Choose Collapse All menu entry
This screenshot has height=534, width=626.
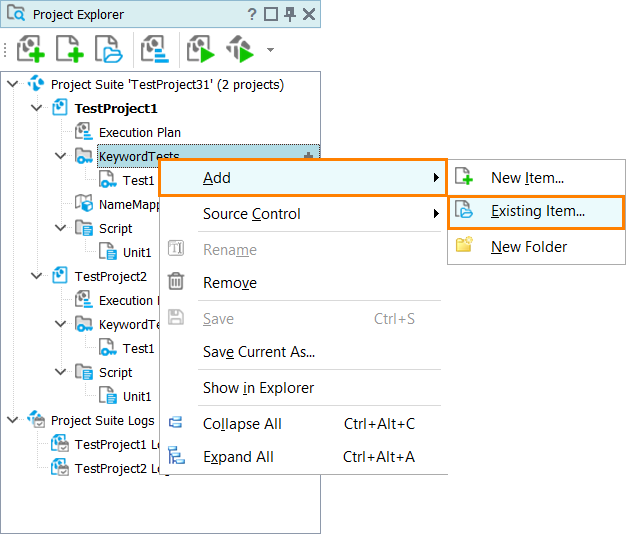(302, 424)
